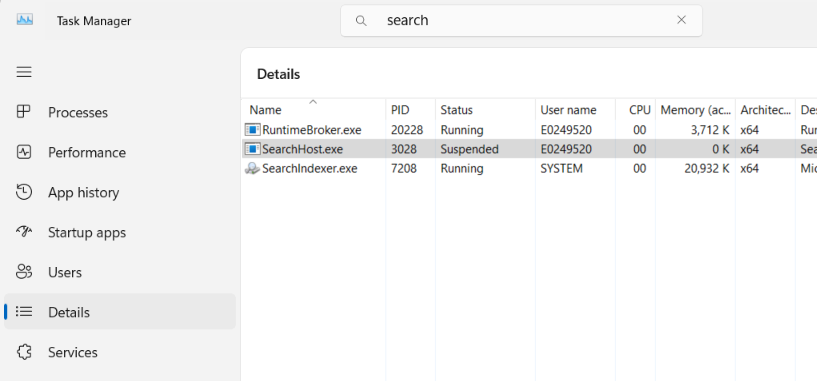This screenshot has height=381, width=817.
Task: Click the Performance sidebar icon
Action: (x=24, y=152)
